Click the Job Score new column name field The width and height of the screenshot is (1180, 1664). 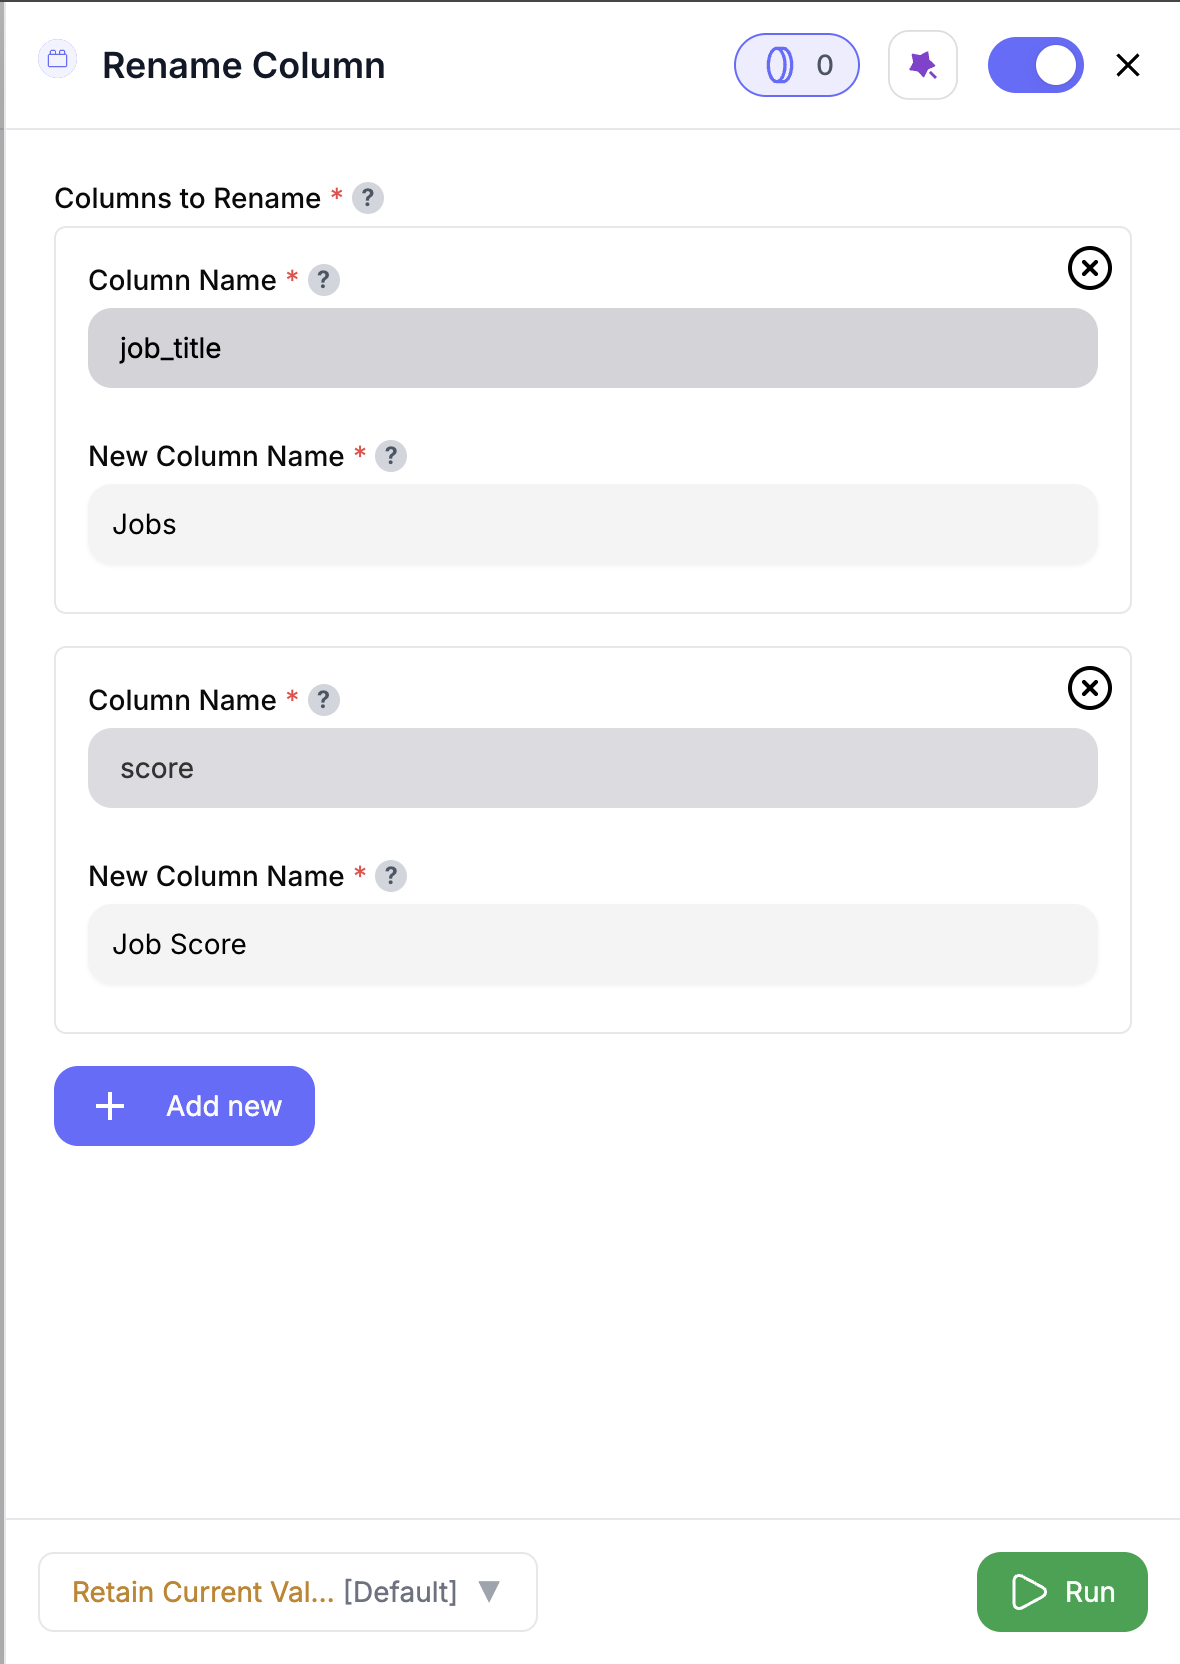(593, 944)
